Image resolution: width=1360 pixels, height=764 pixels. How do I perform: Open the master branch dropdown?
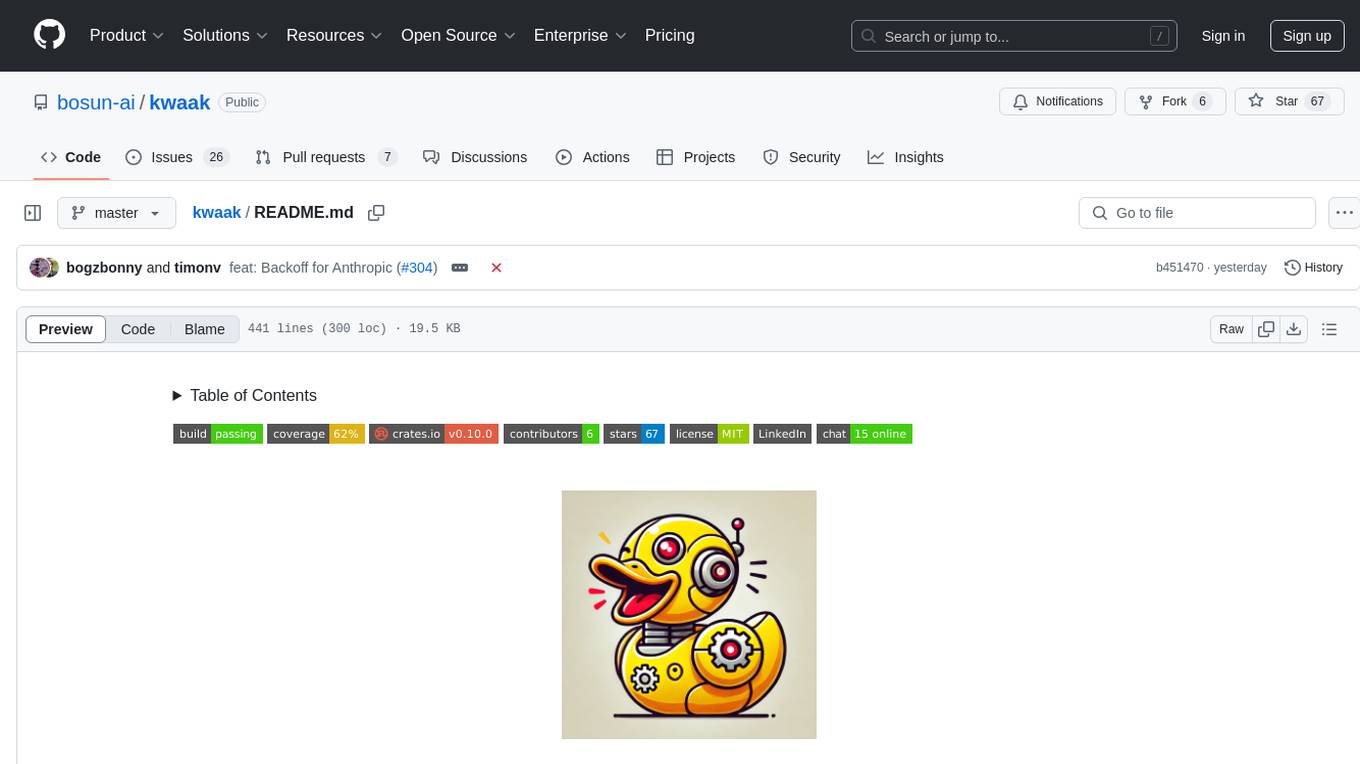point(116,213)
